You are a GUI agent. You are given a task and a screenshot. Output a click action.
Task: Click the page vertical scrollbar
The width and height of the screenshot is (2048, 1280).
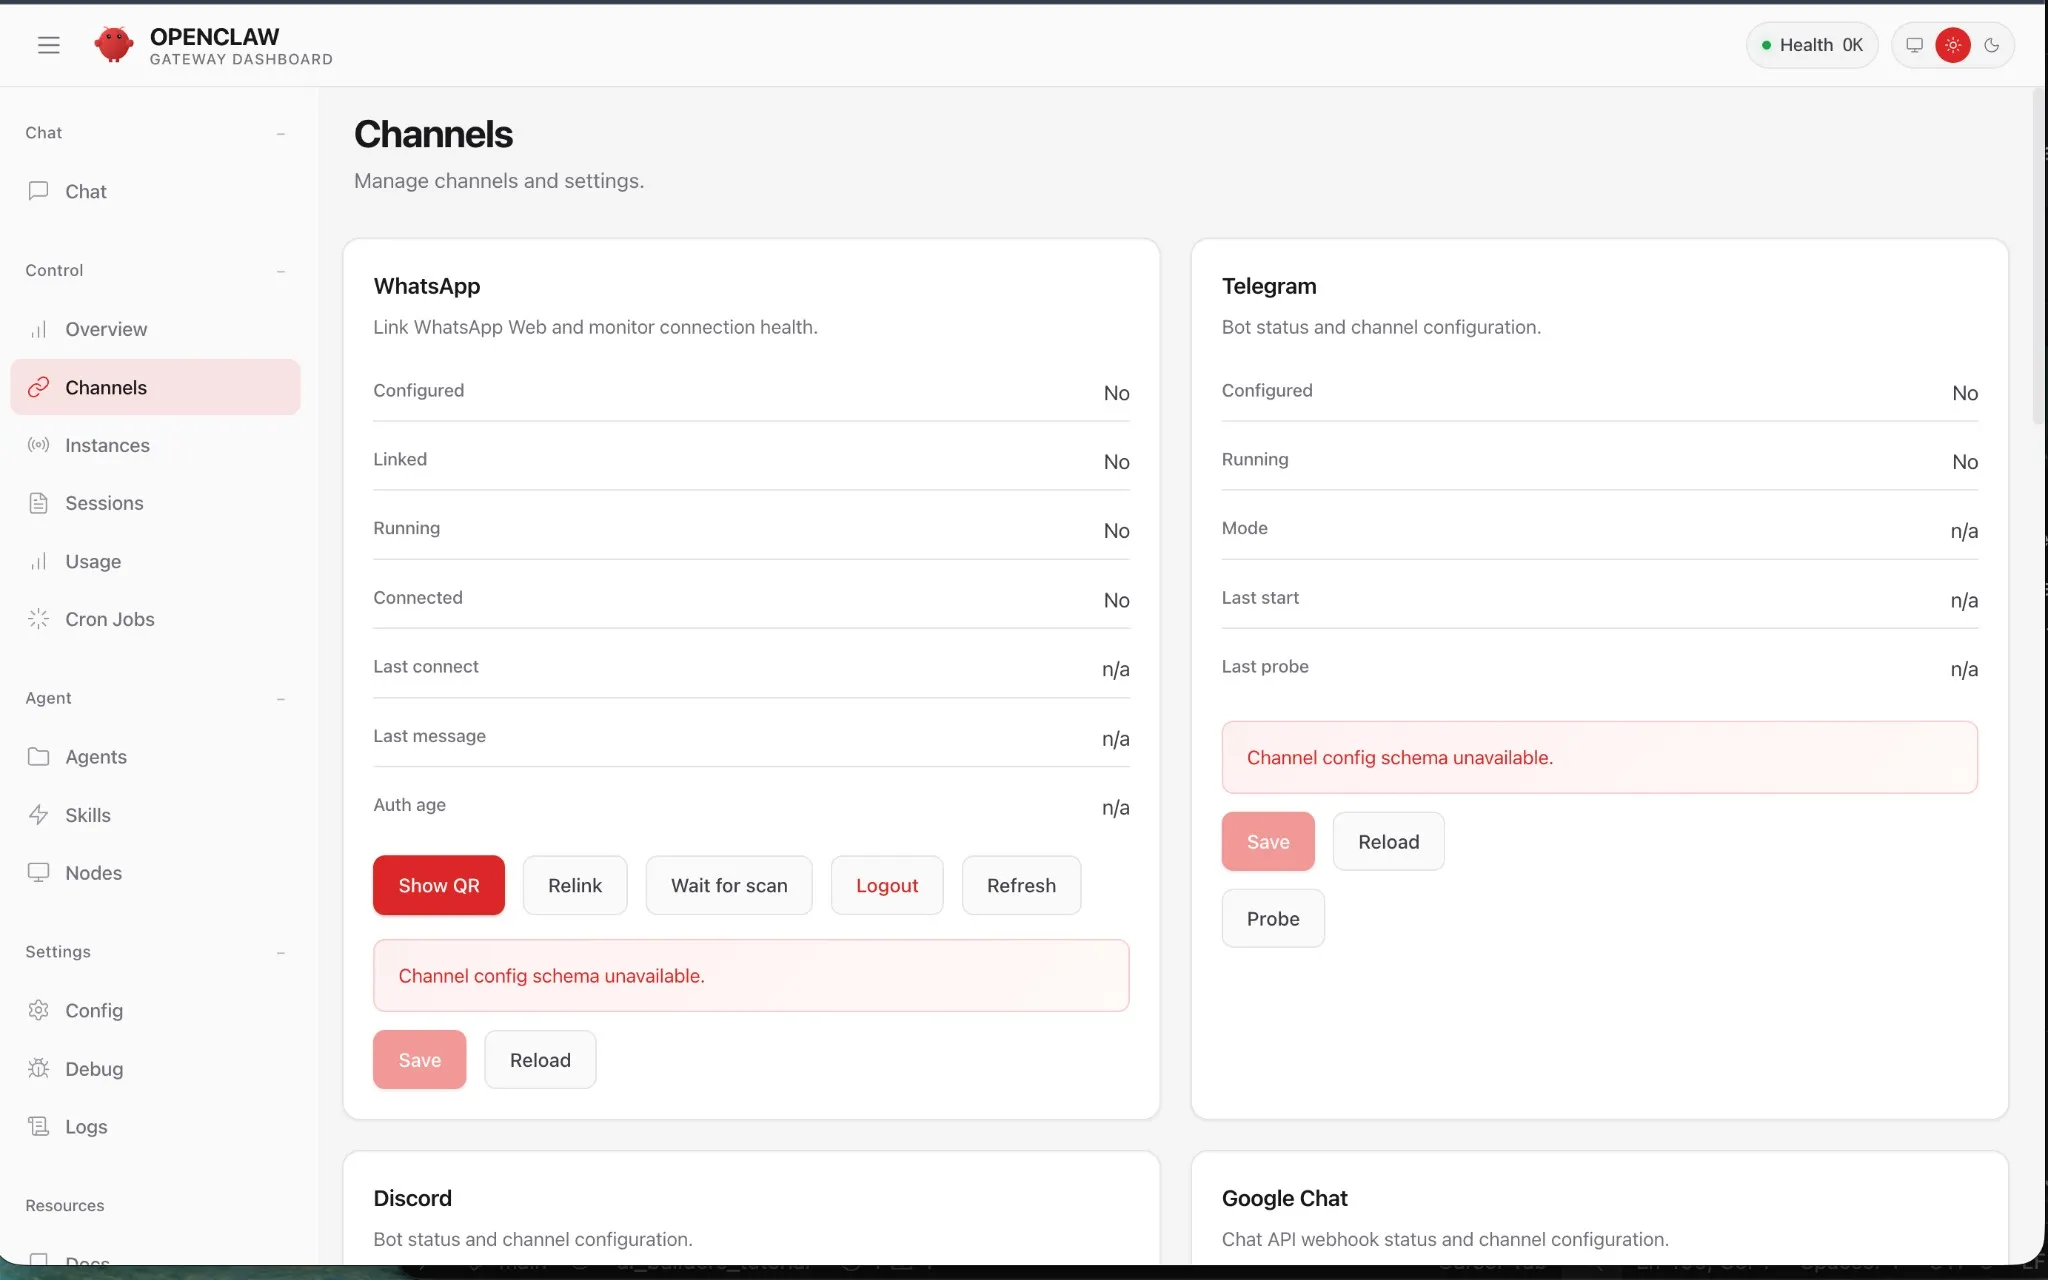2038,257
